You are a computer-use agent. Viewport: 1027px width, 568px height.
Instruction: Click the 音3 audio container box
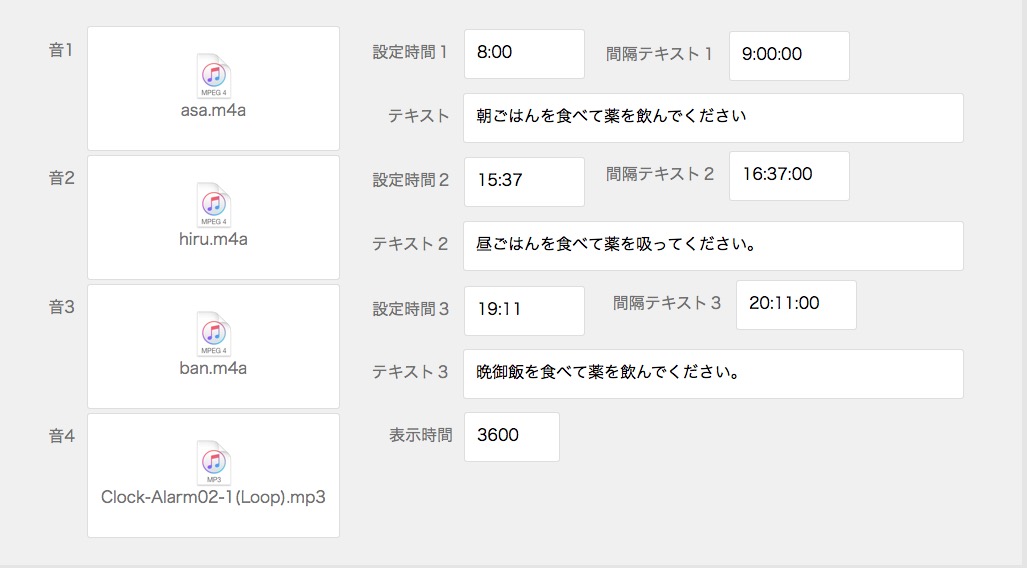(214, 347)
